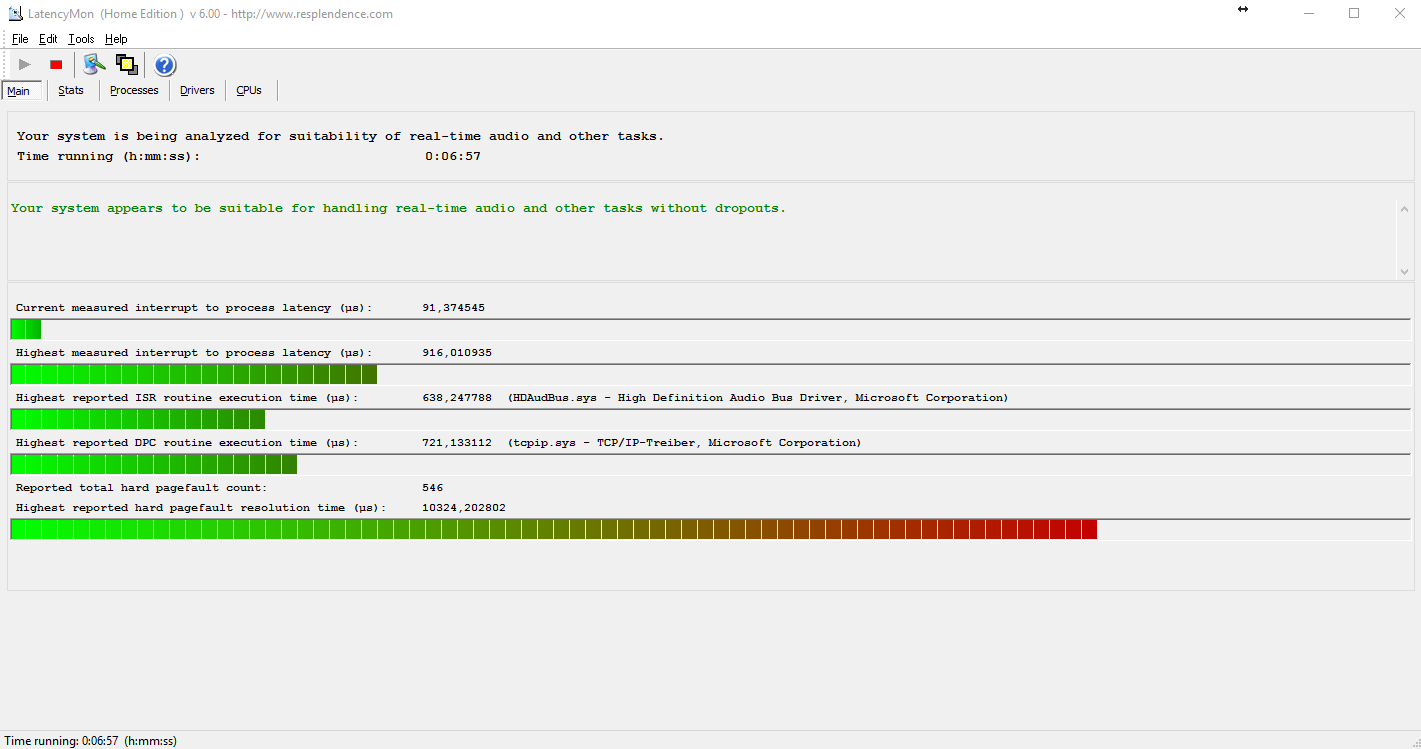Viewport: 1421px width, 749px height.
Task: Click the LatencyMon title bar app icon
Action: [16, 14]
